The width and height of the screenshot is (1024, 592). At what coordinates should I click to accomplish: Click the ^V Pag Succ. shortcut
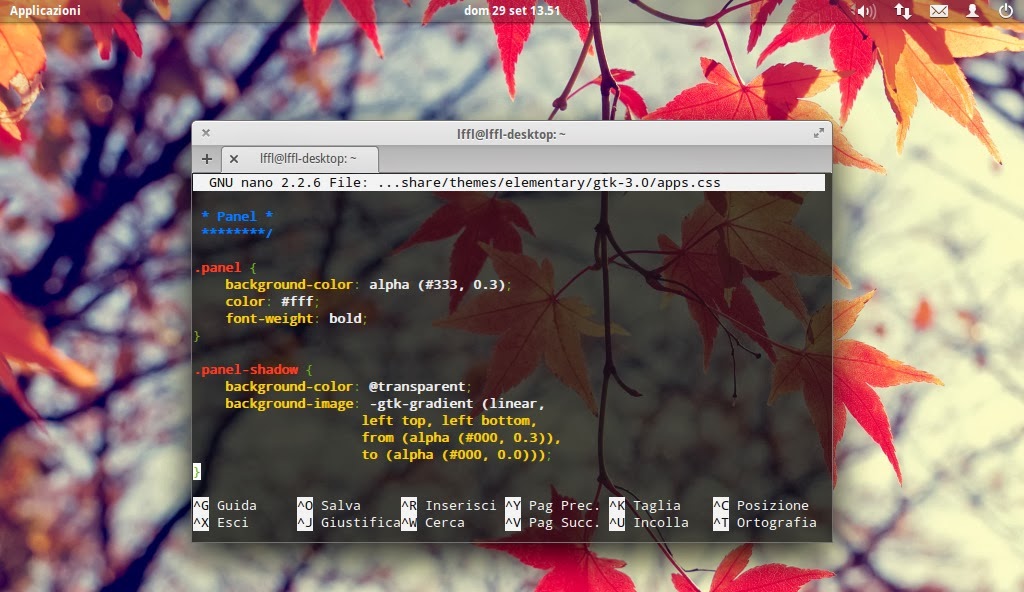[552, 522]
